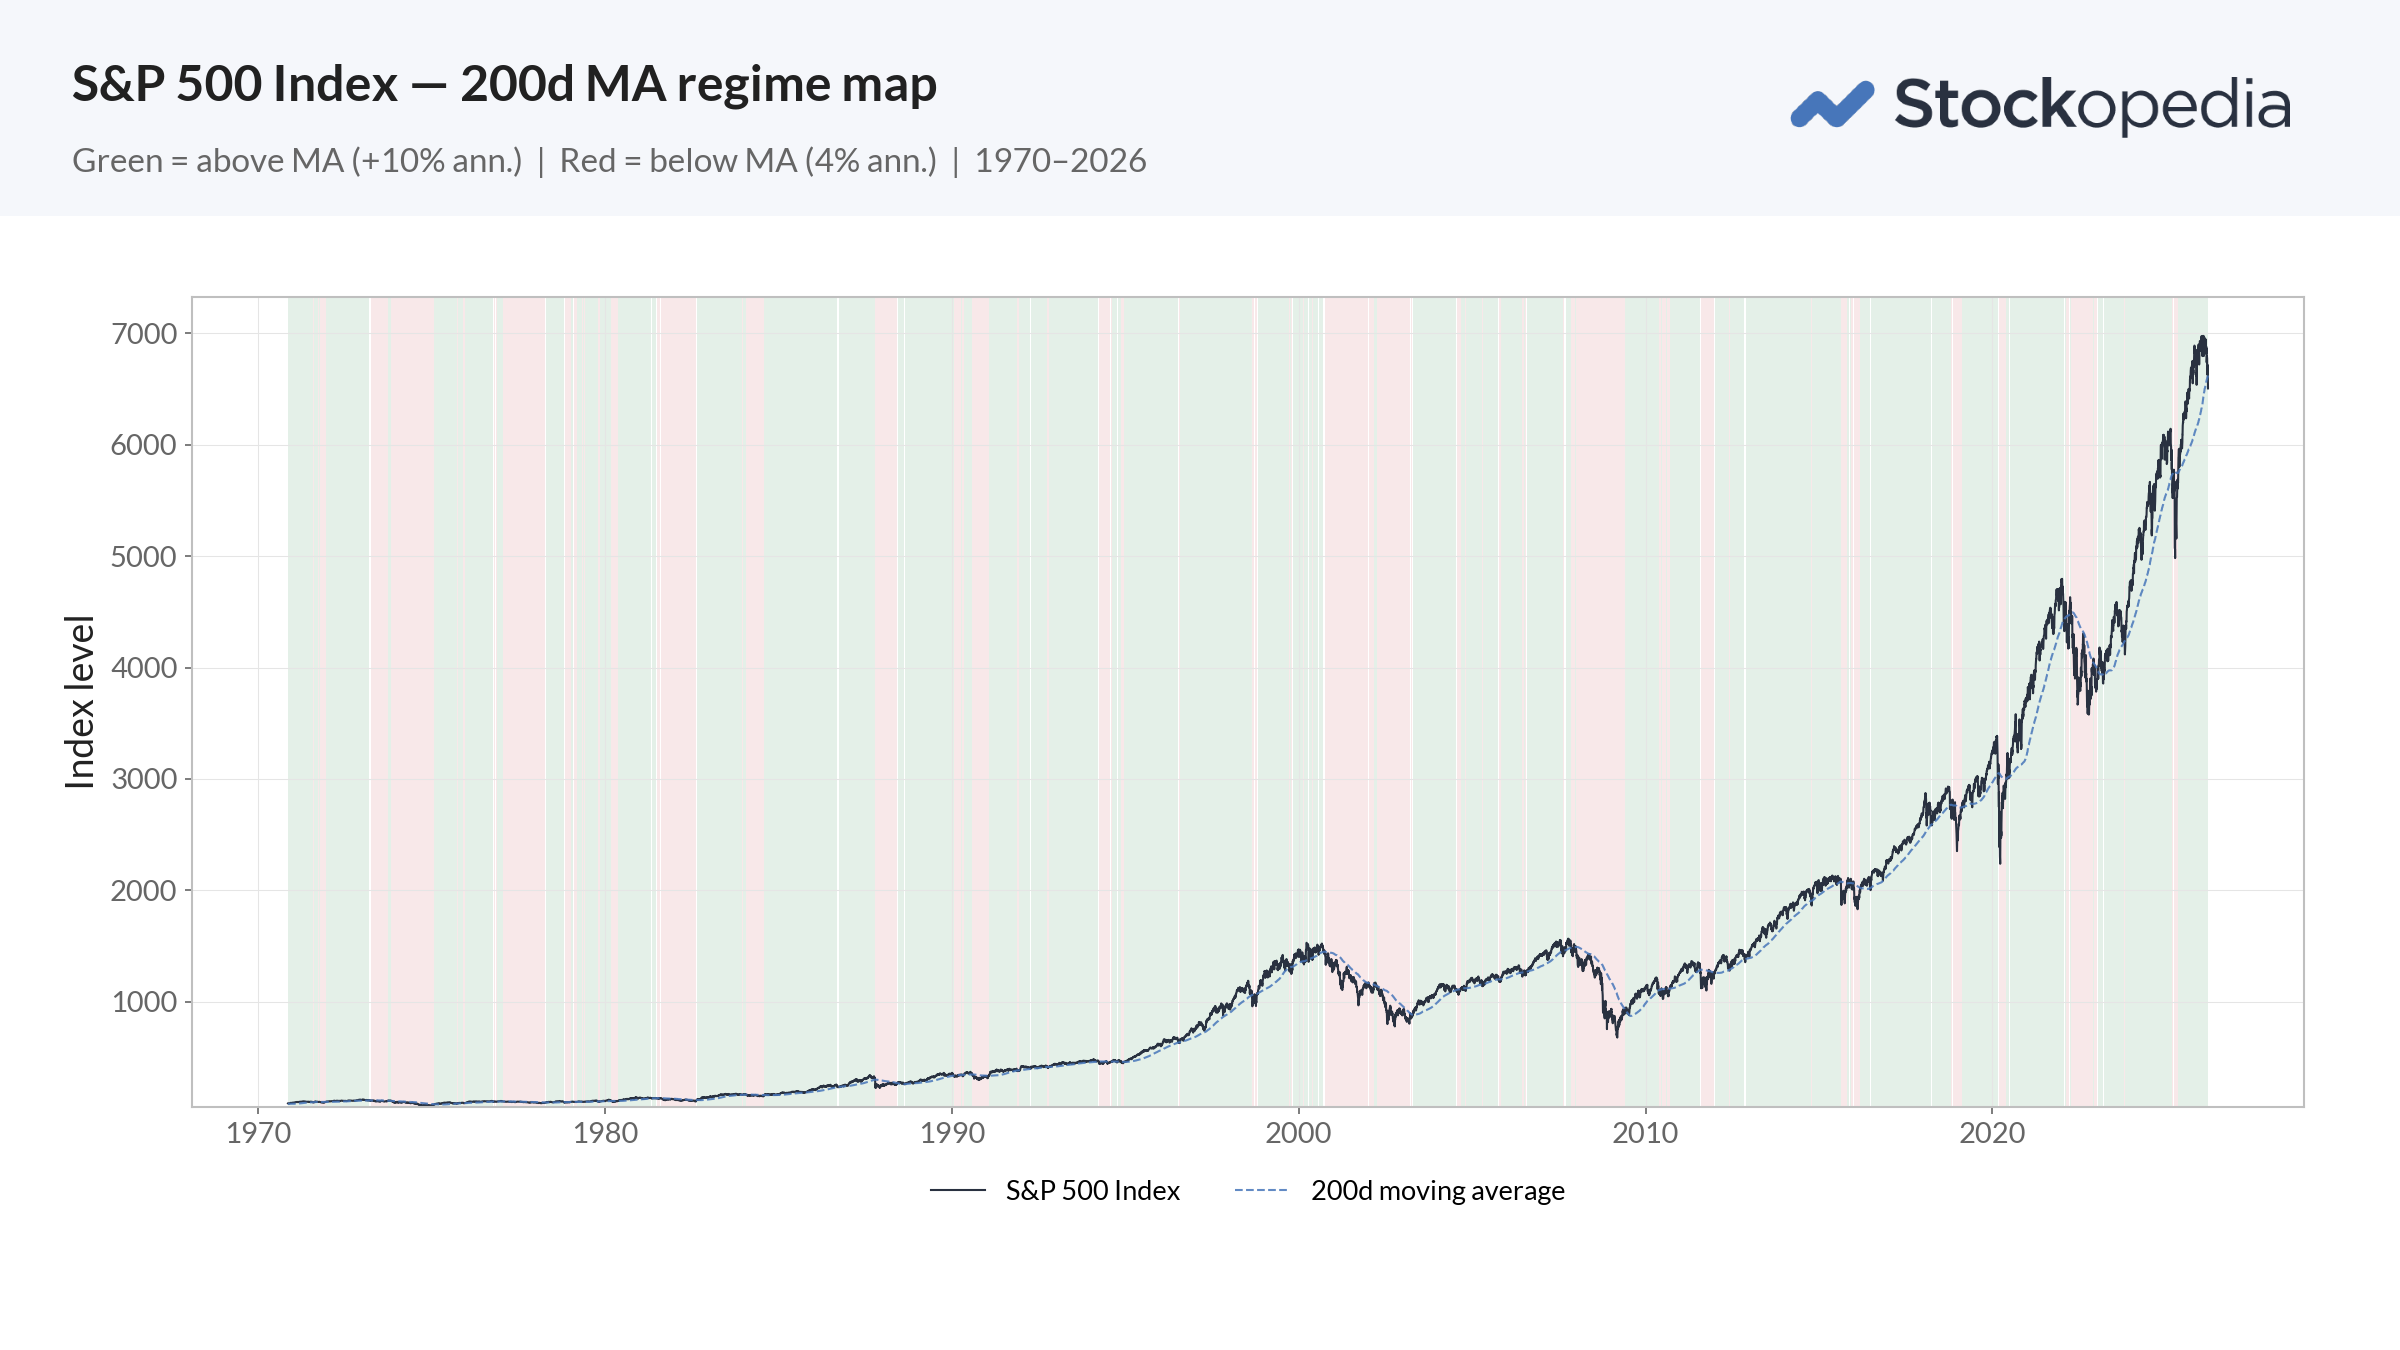
Task: Select the "200d moving average" legend label
Action: point(1437,1190)
